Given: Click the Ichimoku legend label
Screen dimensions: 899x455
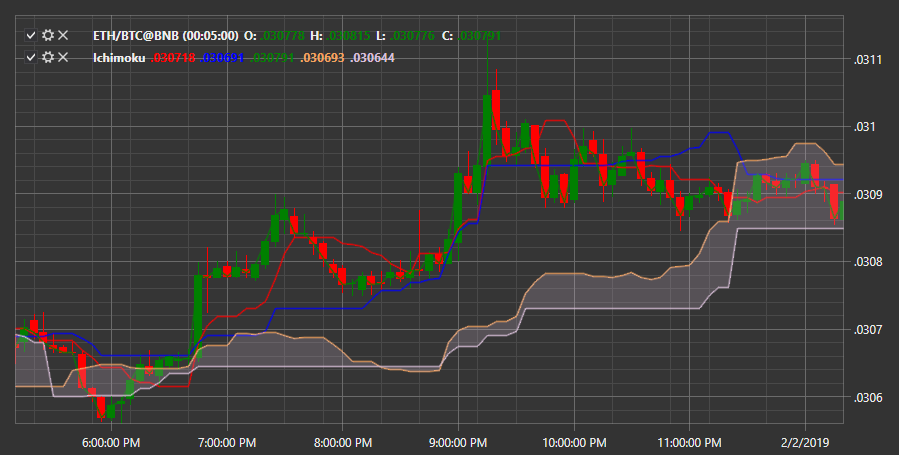Looking at the screenshot, I should [119, 58].
